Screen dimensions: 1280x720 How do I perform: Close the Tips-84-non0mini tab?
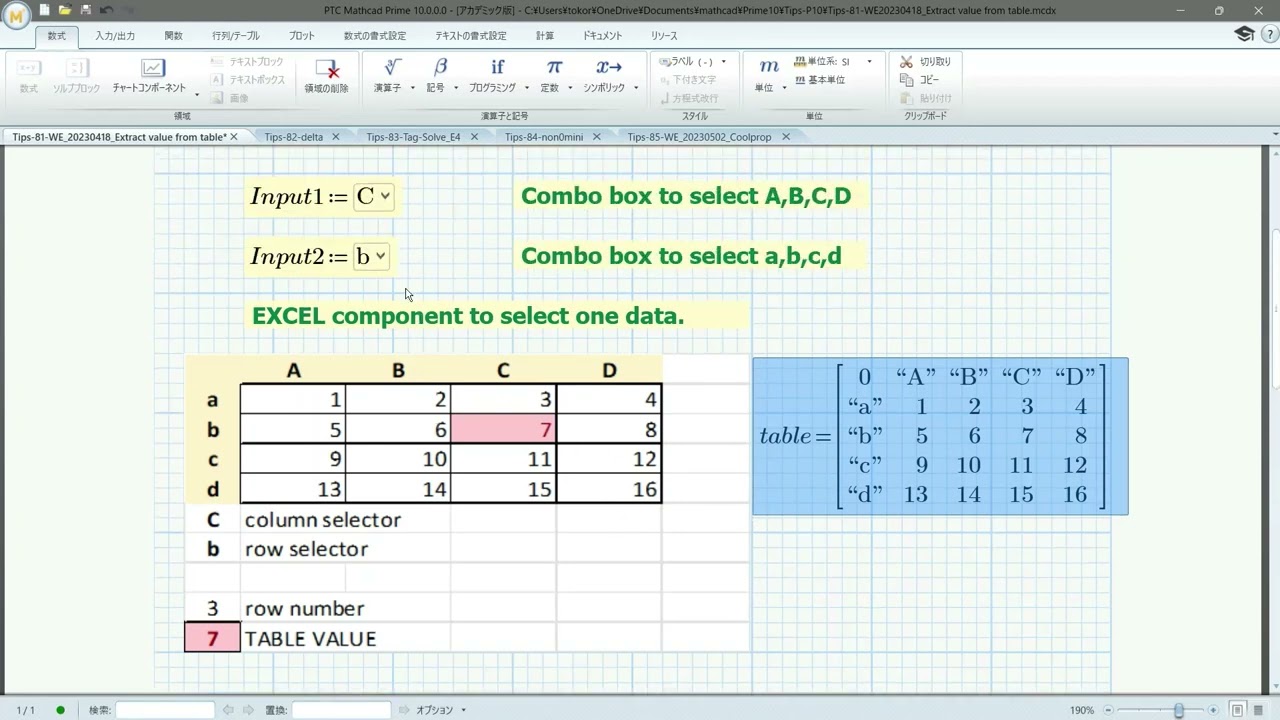pos(595,137)
